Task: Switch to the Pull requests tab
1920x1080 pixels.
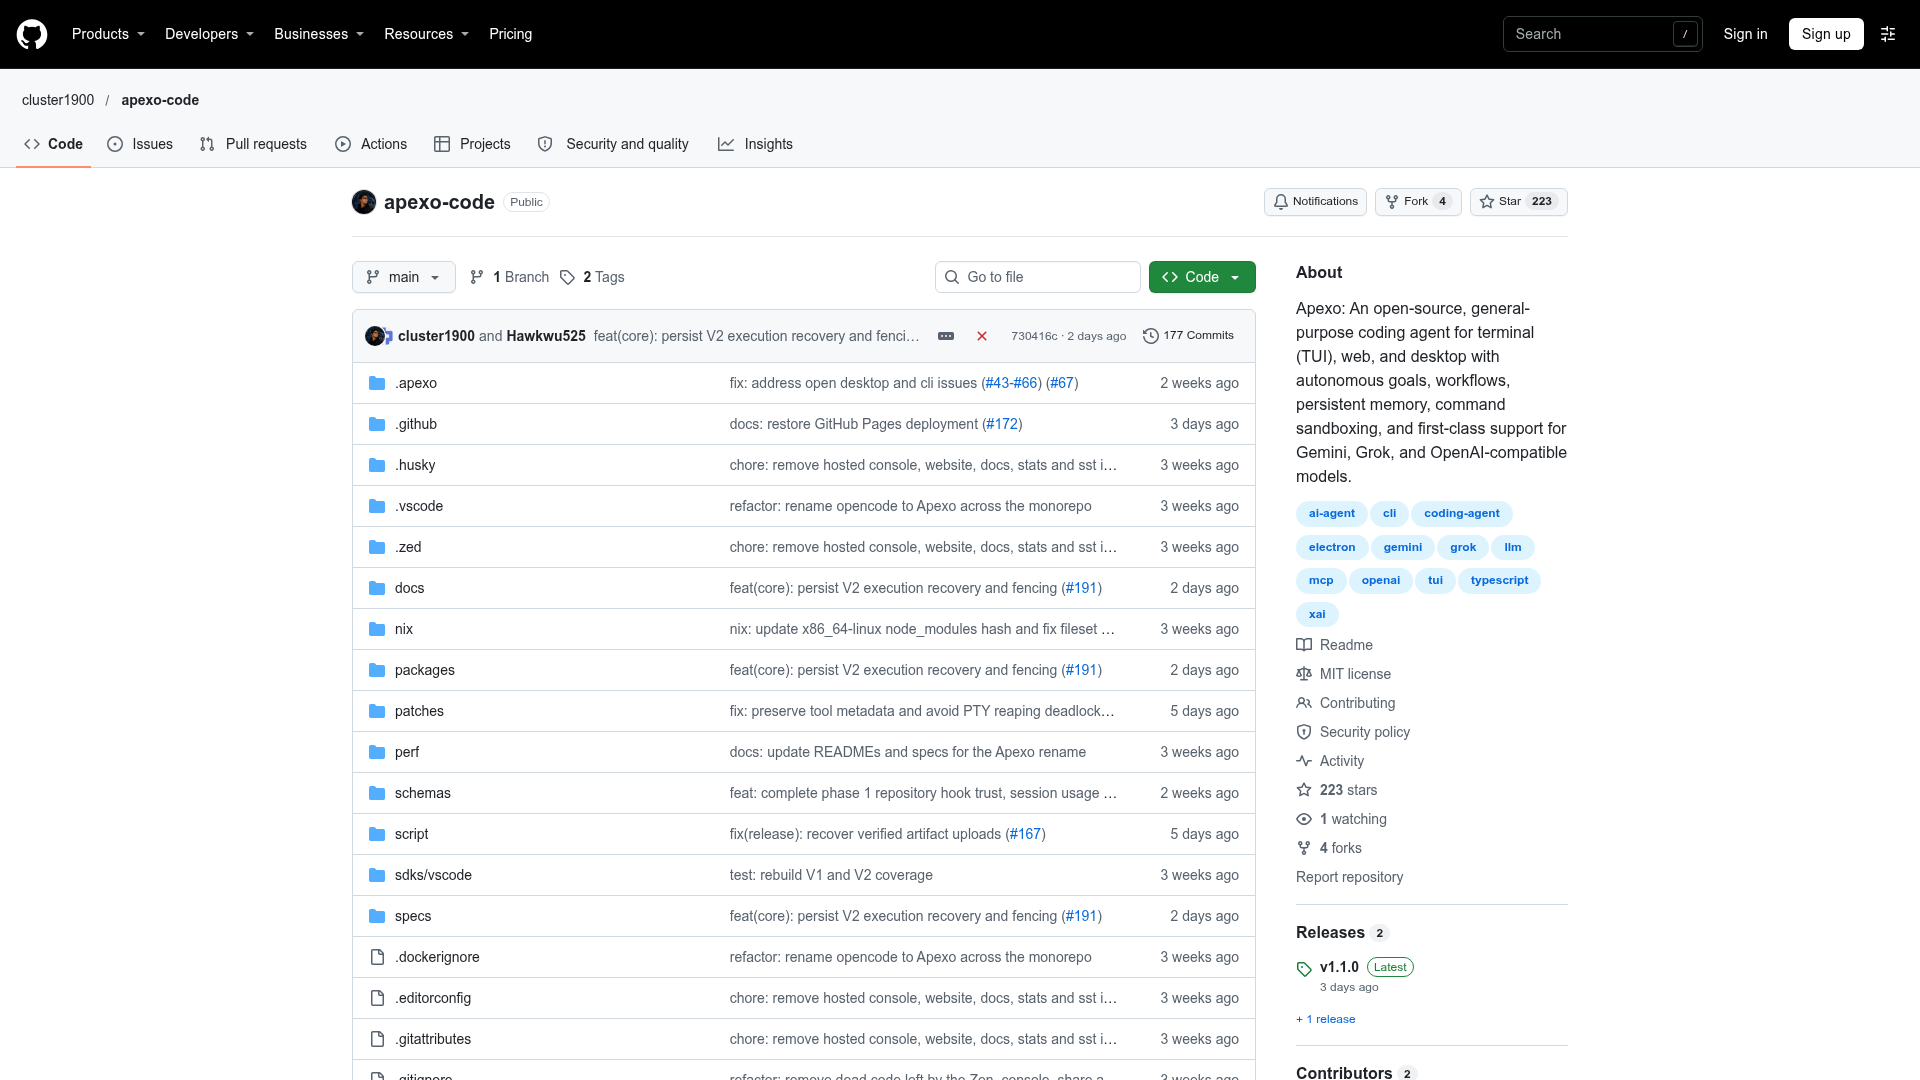Action: pos(253,144)
